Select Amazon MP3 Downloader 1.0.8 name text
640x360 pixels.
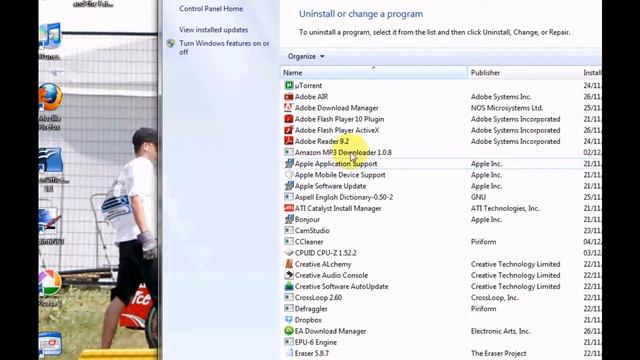pyautogui.click(x=343, y=152)
